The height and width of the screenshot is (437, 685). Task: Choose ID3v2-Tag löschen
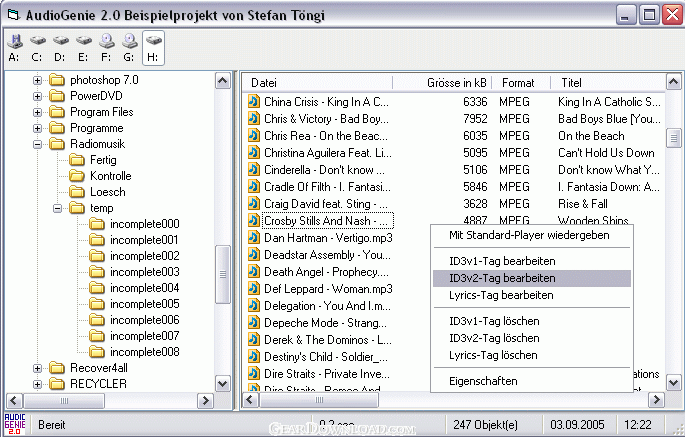point(532,338)
